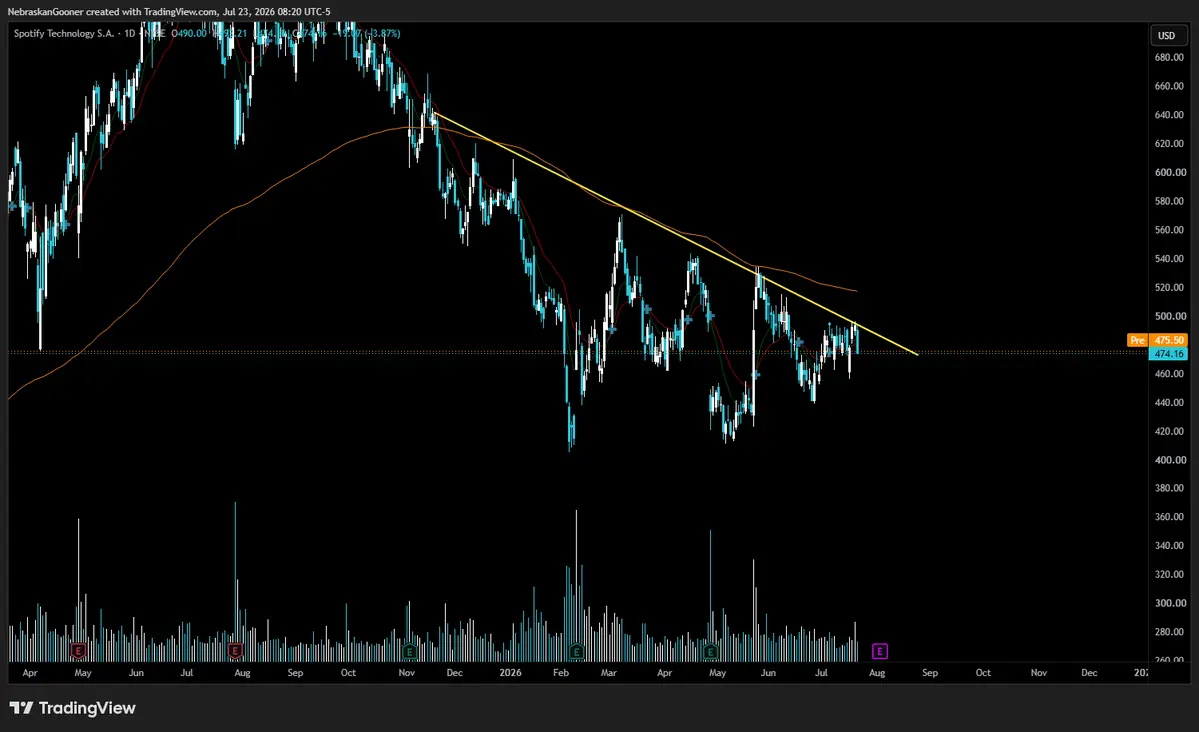Click the Spotify Technology S.A. symbol title
The width and height of the screenshot is (1199, 732).
point(63,33)
